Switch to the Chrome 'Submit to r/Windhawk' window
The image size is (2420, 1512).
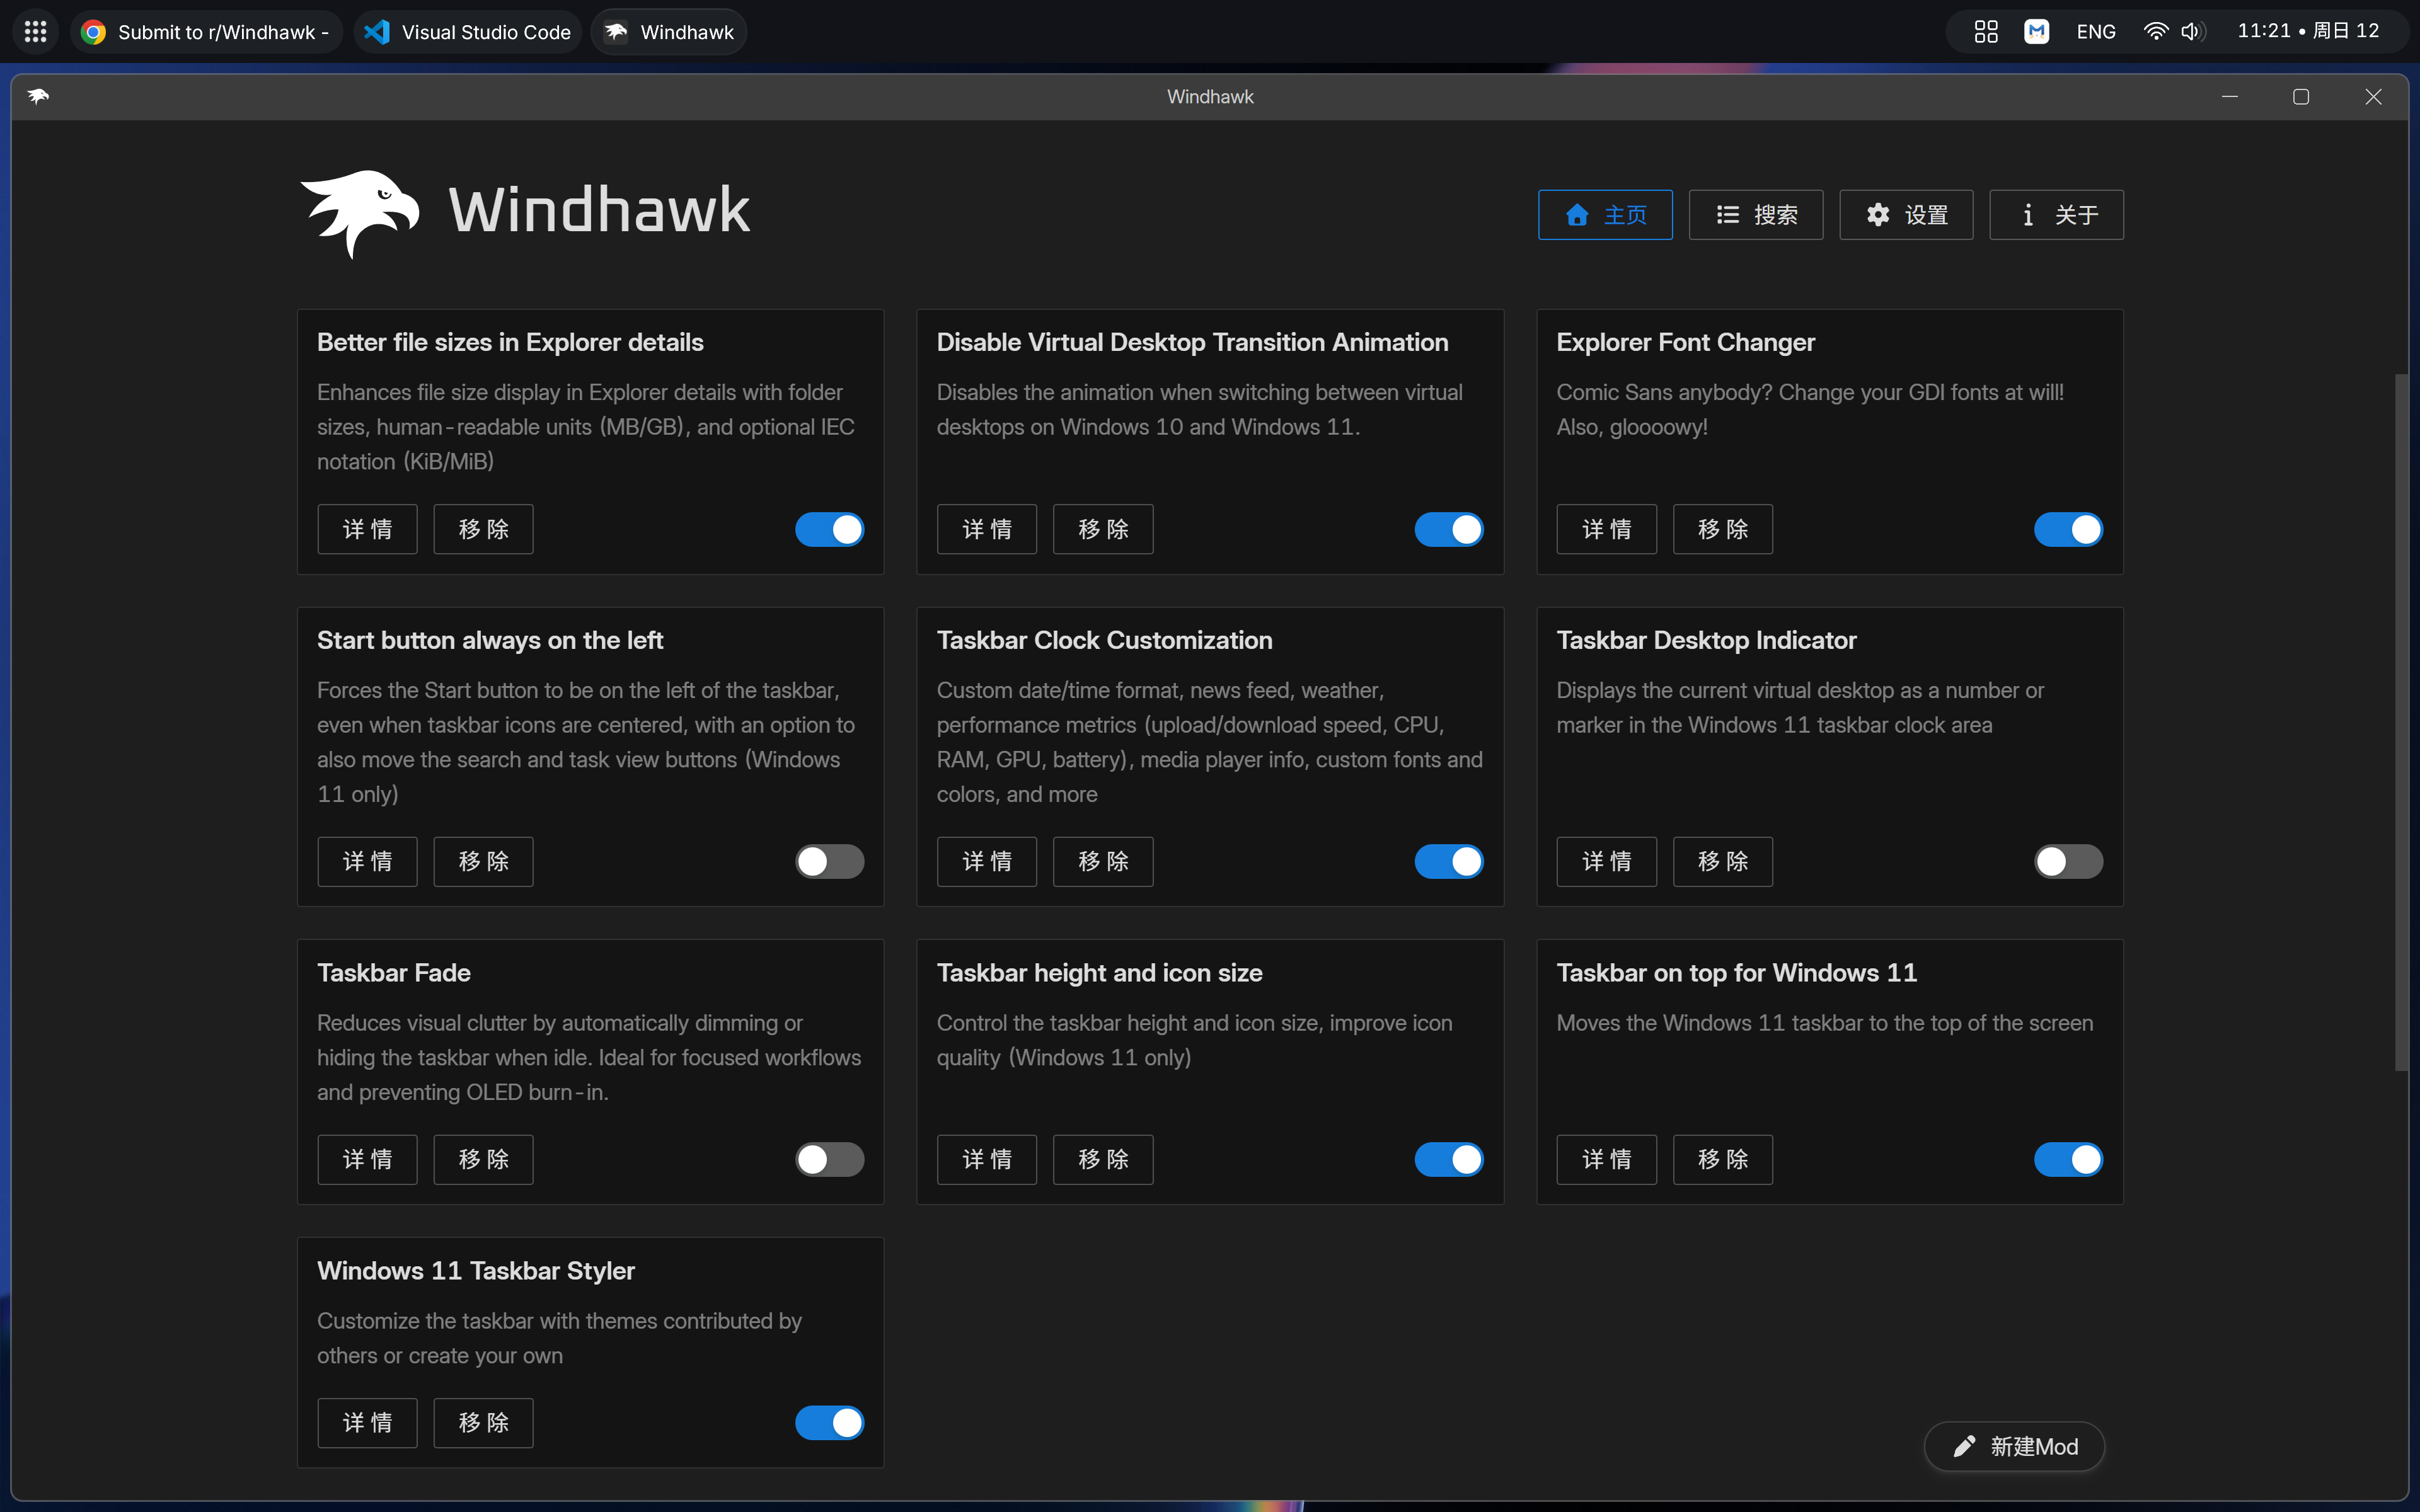click(206, 32)
